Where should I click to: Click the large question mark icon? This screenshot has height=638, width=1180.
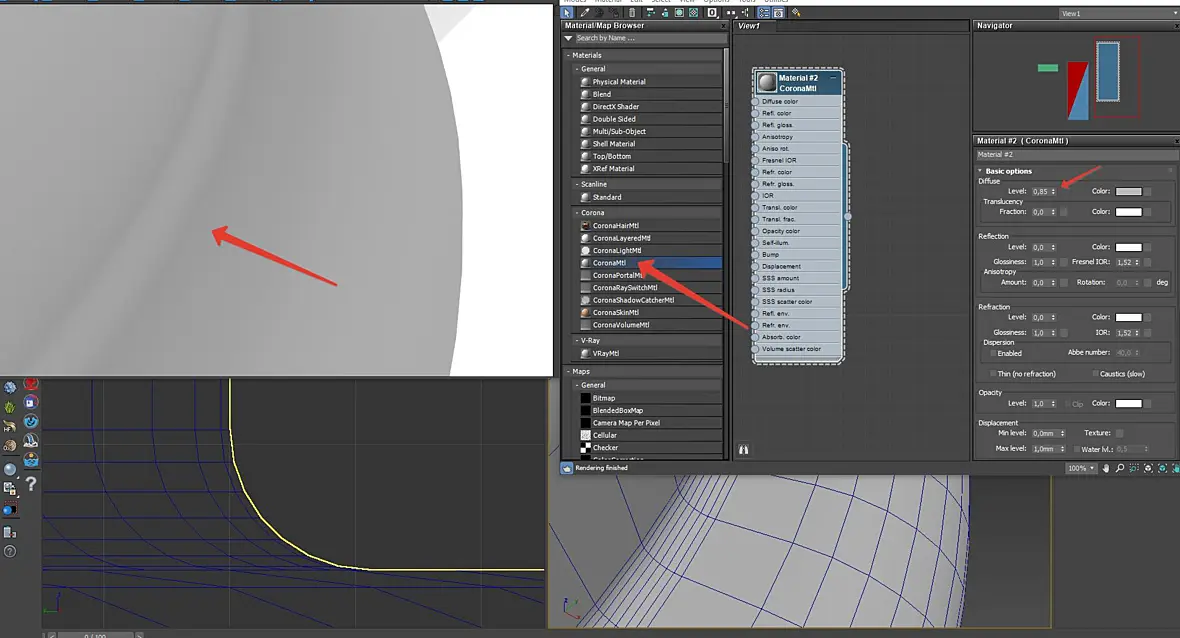pos(31,484)
